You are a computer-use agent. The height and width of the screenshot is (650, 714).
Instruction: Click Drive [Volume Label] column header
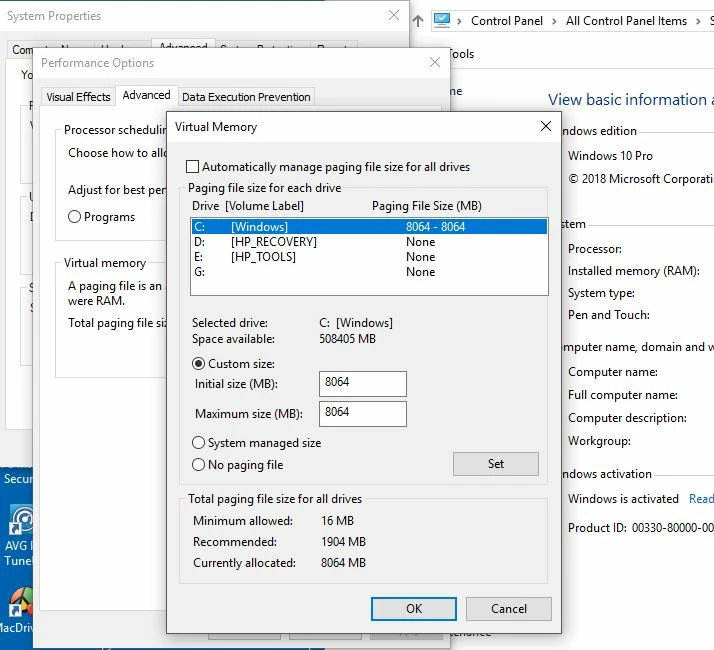248,206
